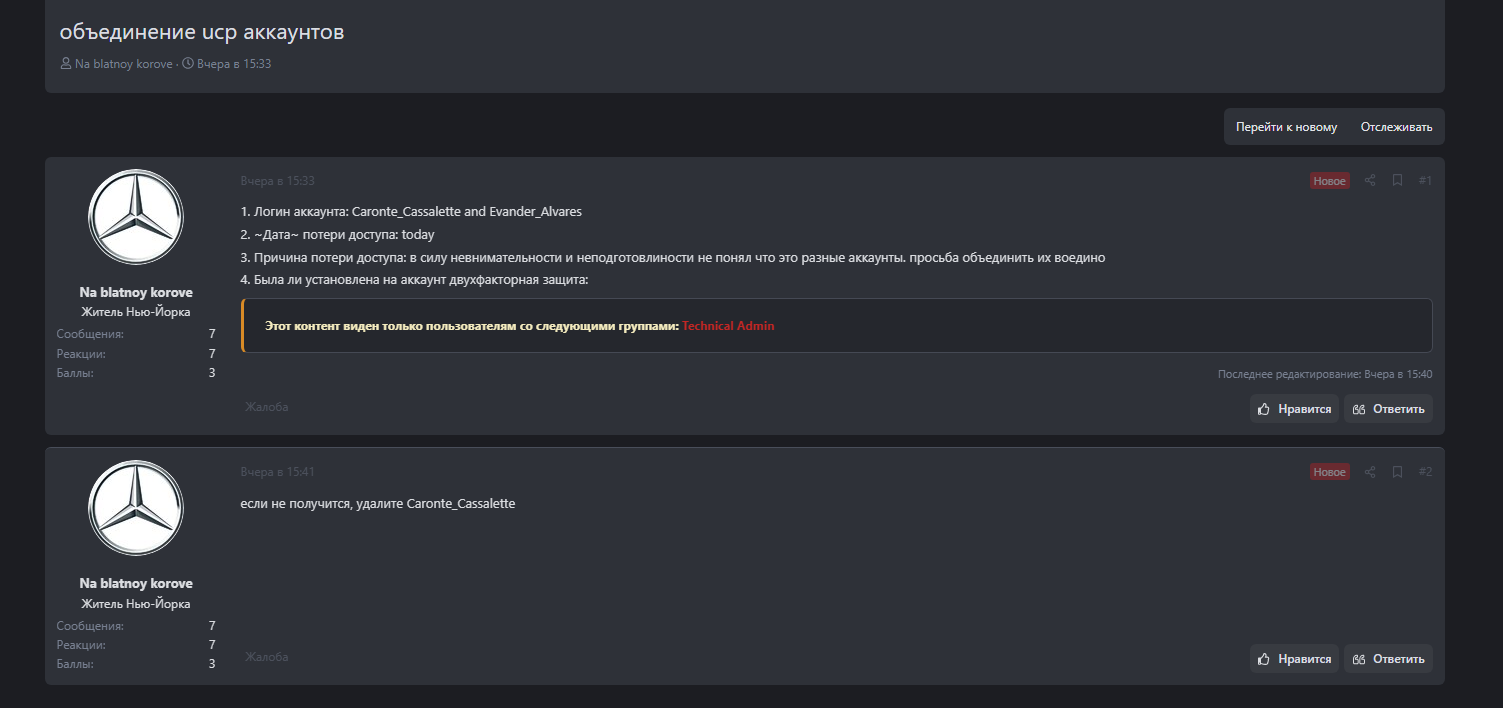Report the second post via Жалоба

tap(267, 657)
